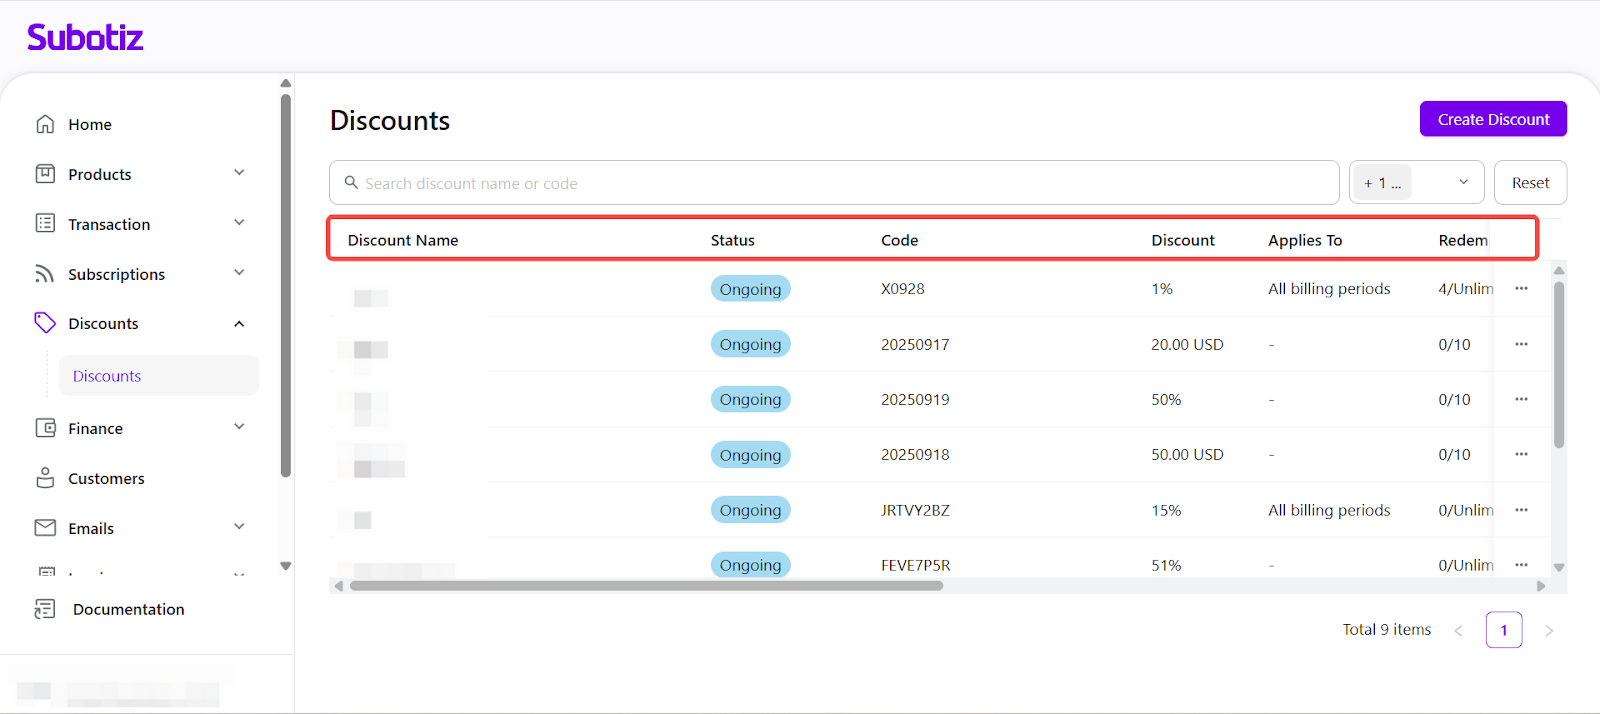Click the Customers person icon
The height and width of the screenshot is (714, 1600).
(45, 478)
